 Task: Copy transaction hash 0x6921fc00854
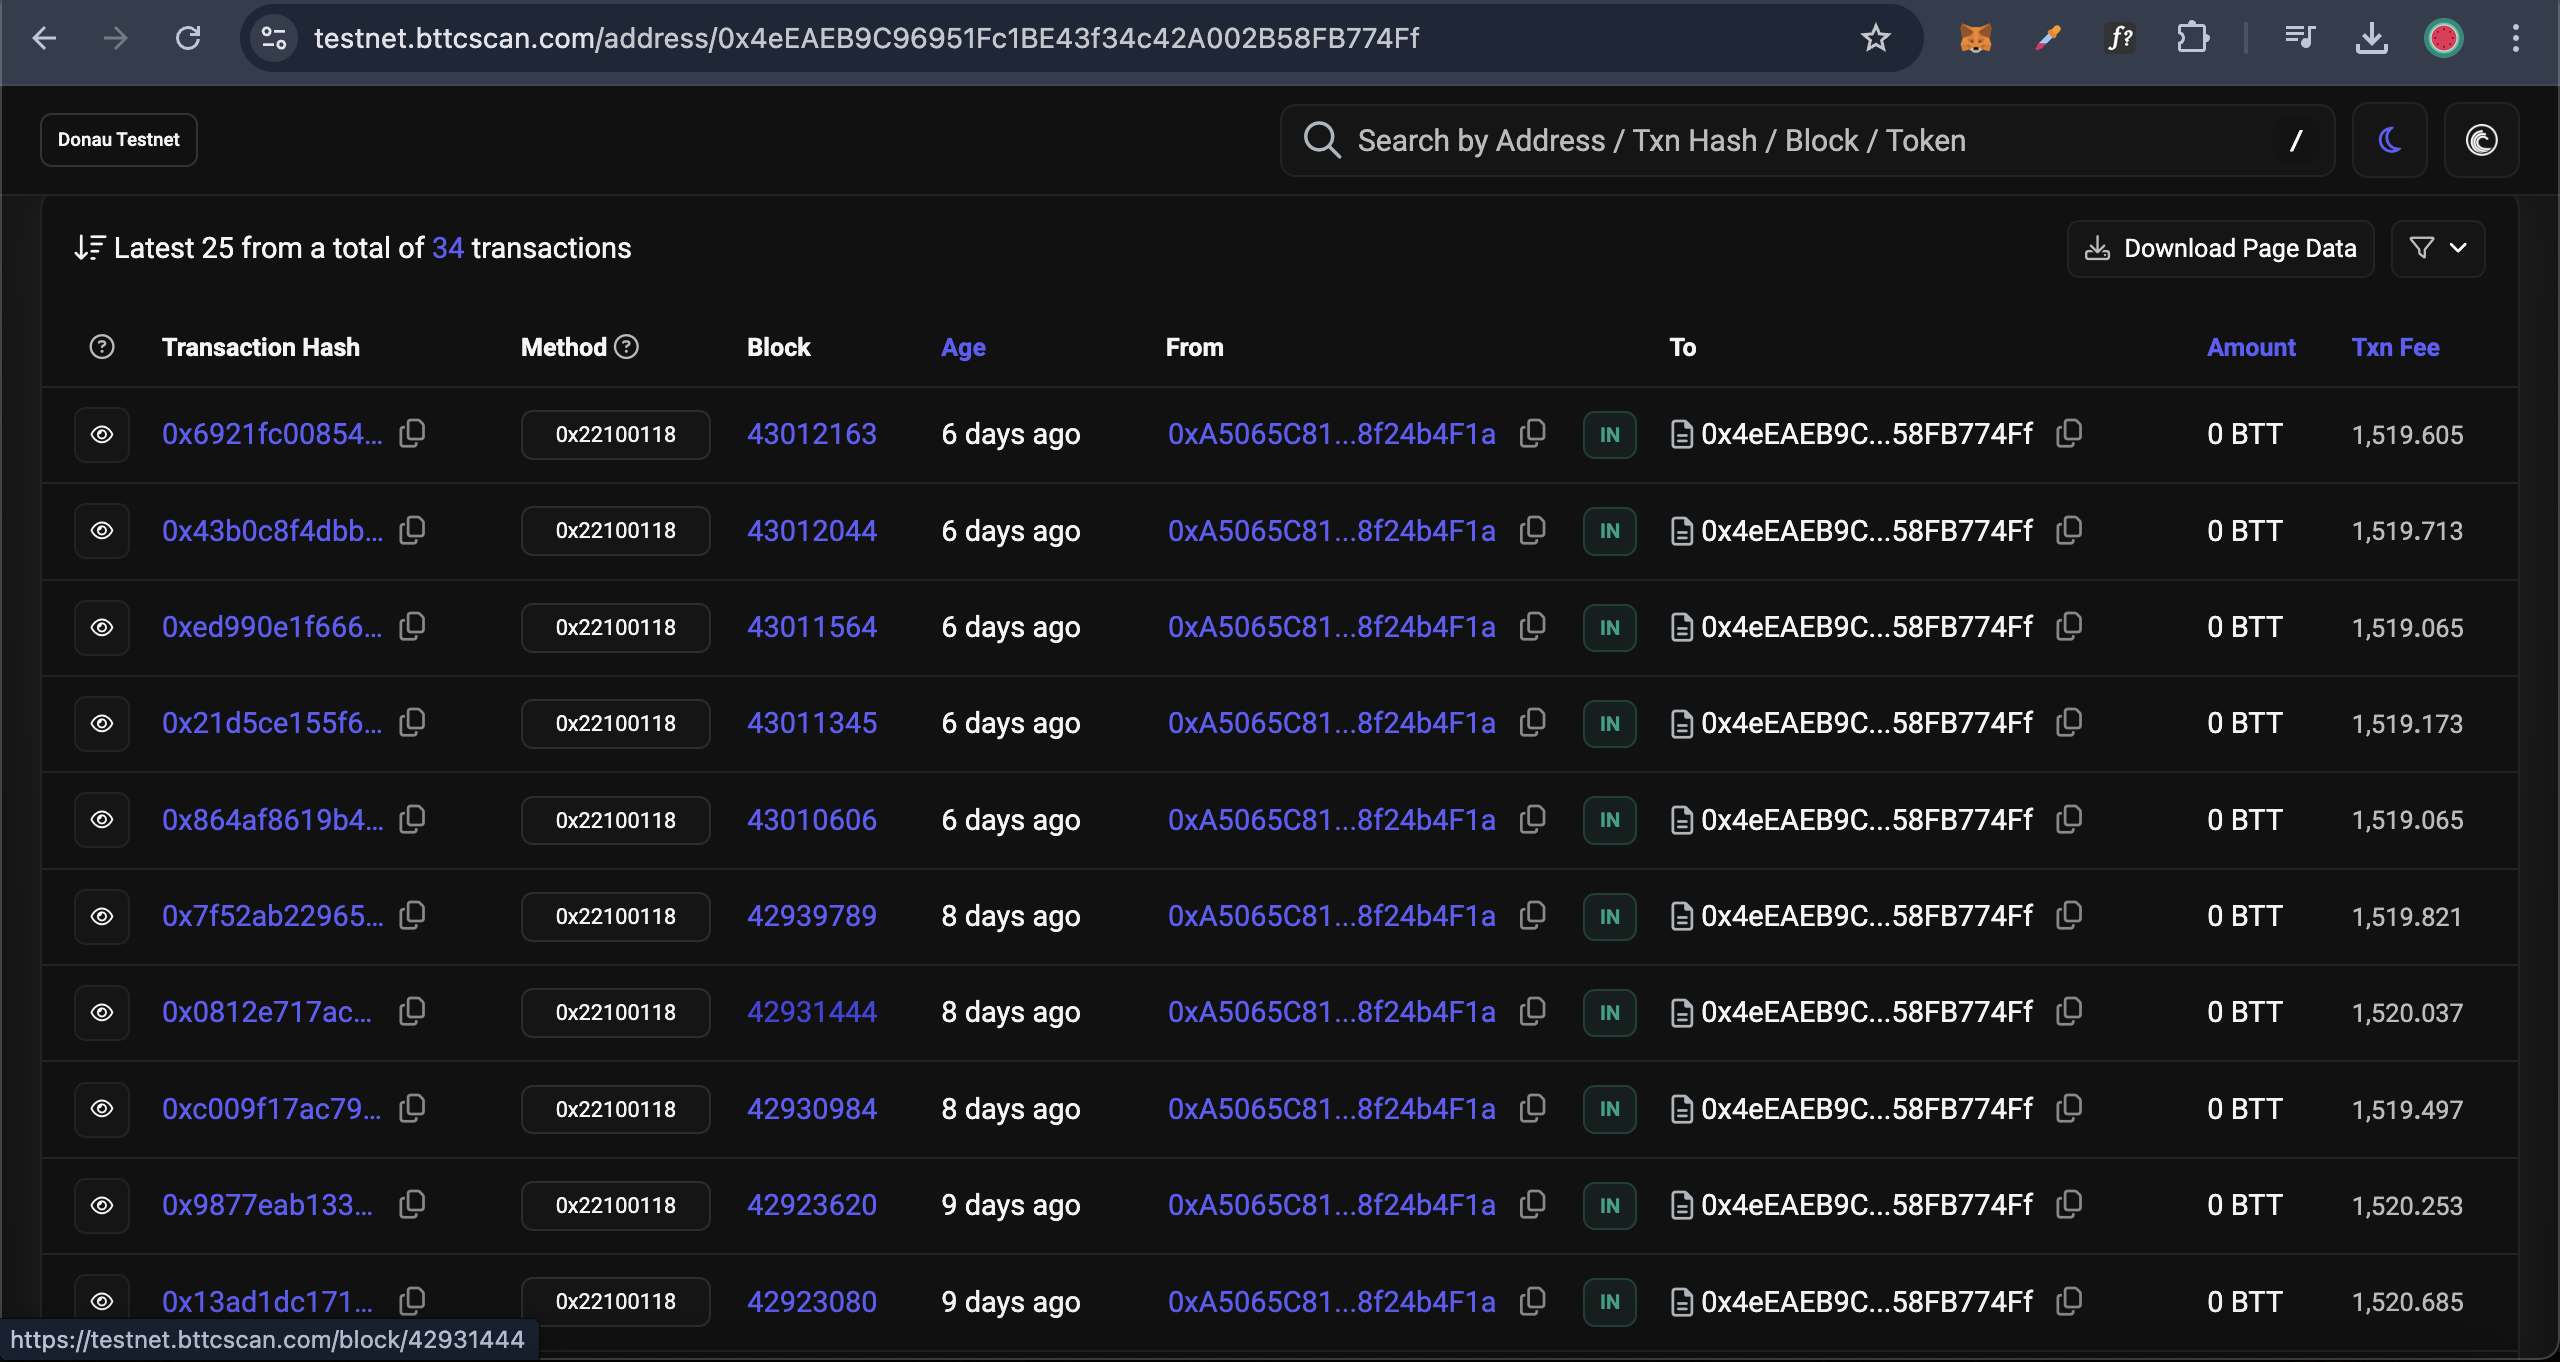[x=412, y=433]
